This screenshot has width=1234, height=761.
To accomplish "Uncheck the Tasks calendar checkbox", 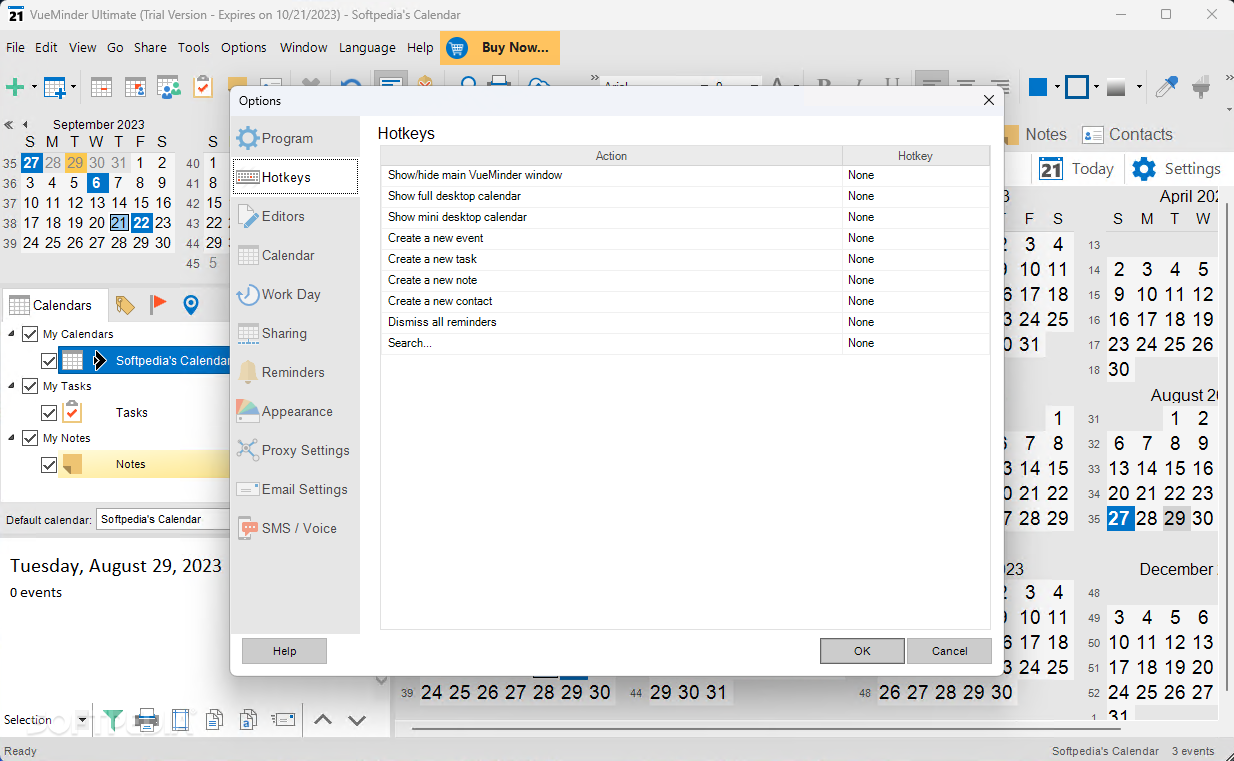I will tap(49, 412).
